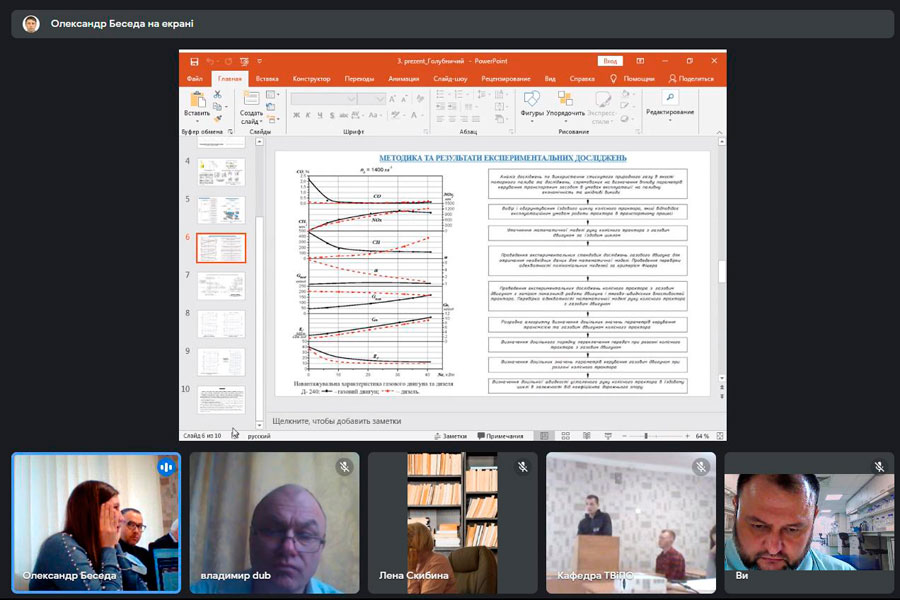
Task: Open the Справка ribbon tab
Action: point(582,79)
